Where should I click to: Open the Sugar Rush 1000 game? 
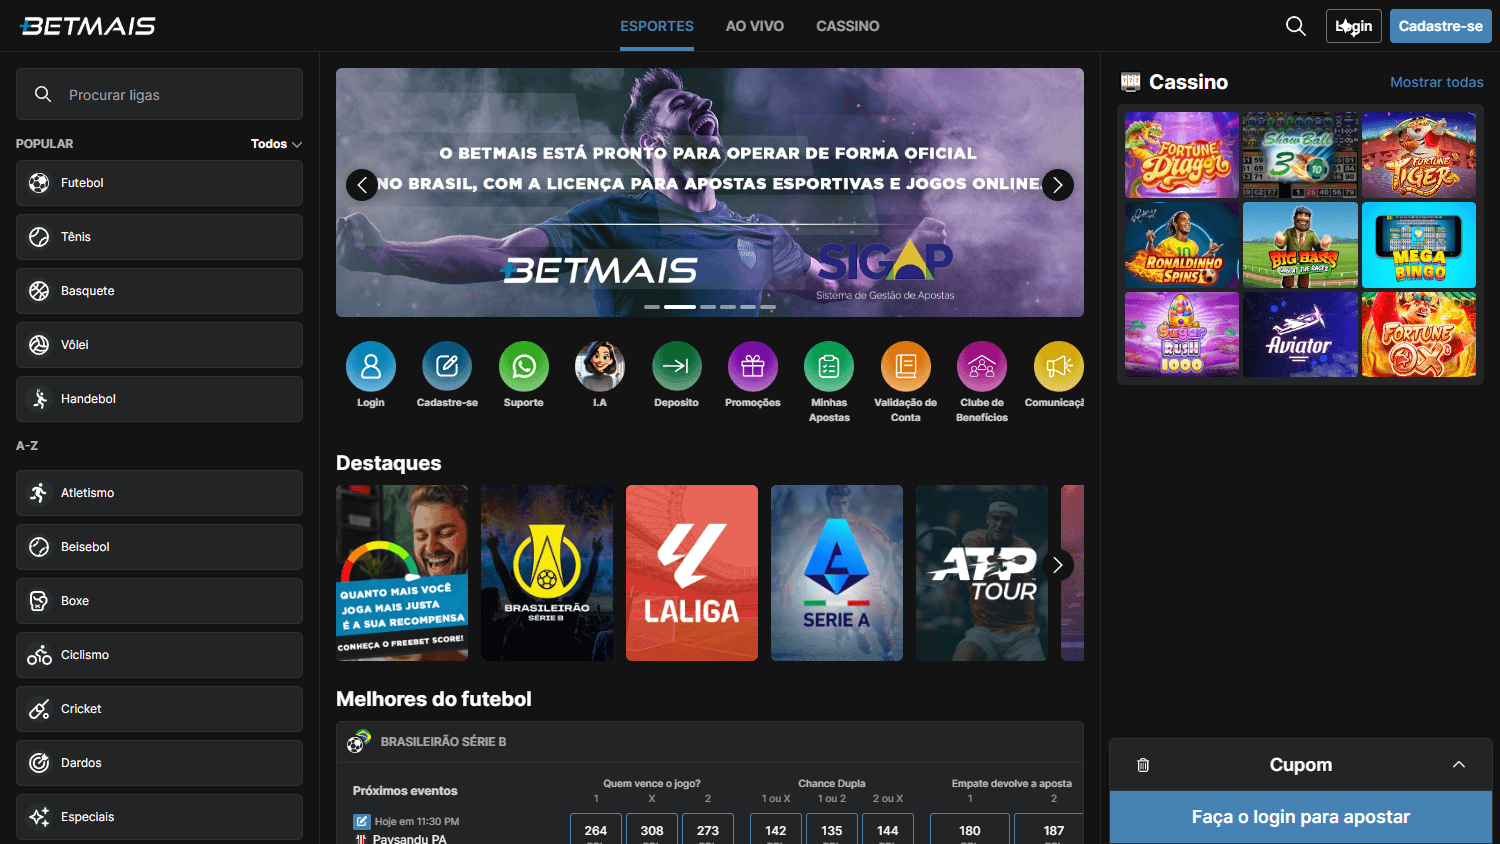tap(1182, 334)
